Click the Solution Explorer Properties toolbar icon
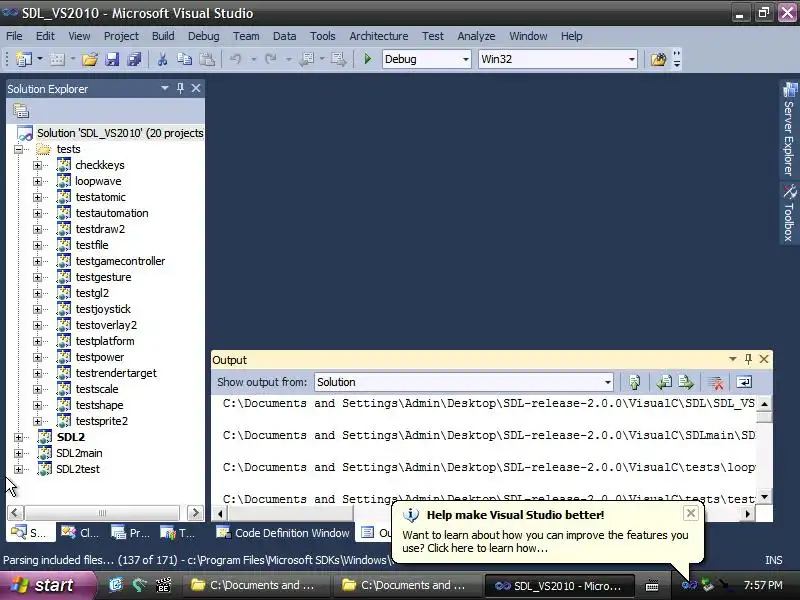Screen dimensions: 800x600 click(21, 111)
